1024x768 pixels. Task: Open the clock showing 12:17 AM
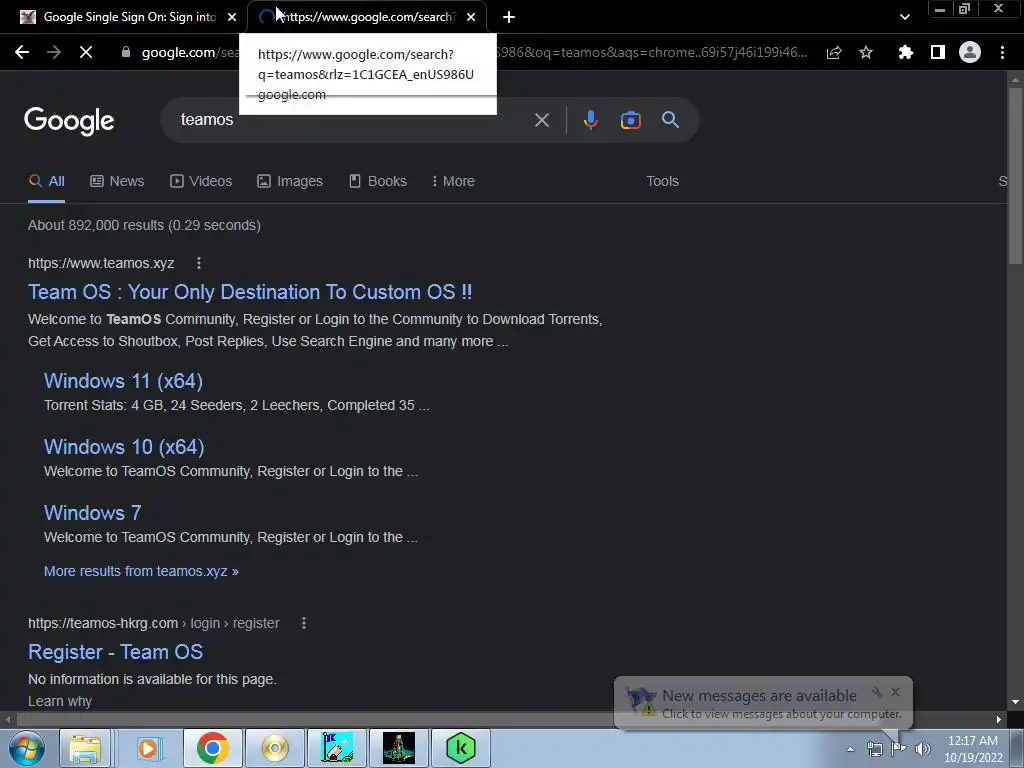coord(972,749)
